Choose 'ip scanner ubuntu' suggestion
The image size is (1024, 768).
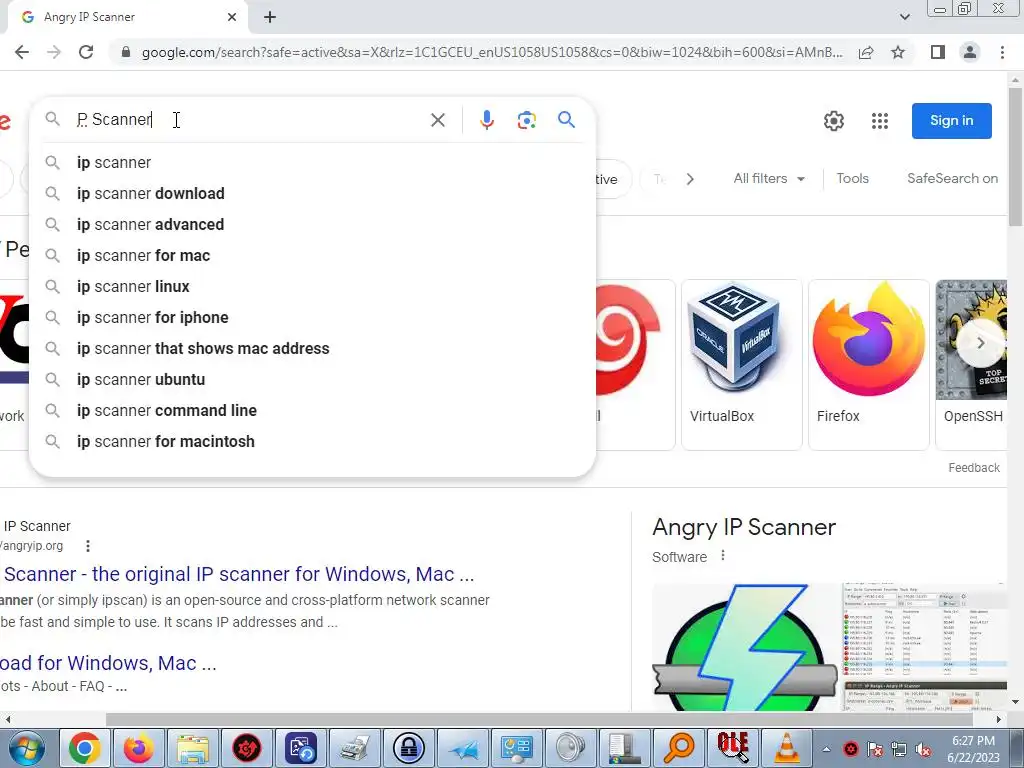click(x=312, y=379)
